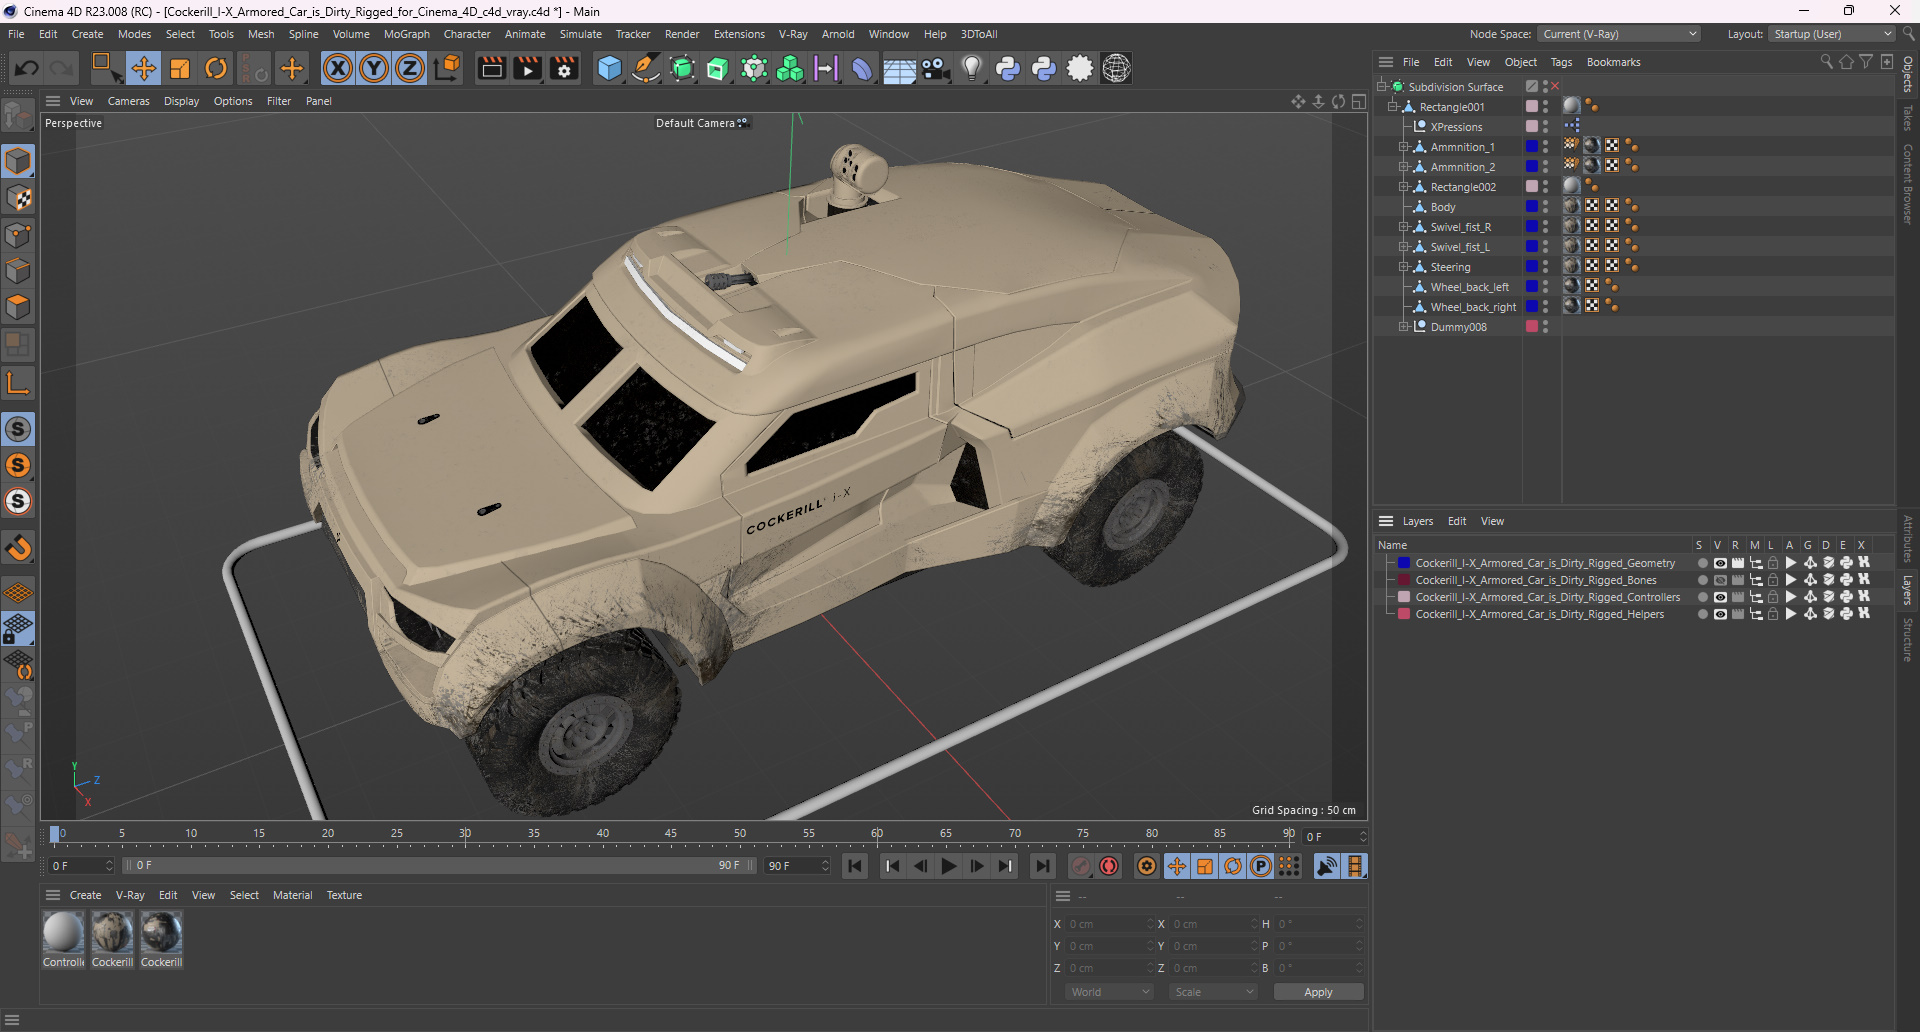This screenshot has height=1032, width=1920.
Task: Open Render View clapperboard icon
Action: coord(491,68)
